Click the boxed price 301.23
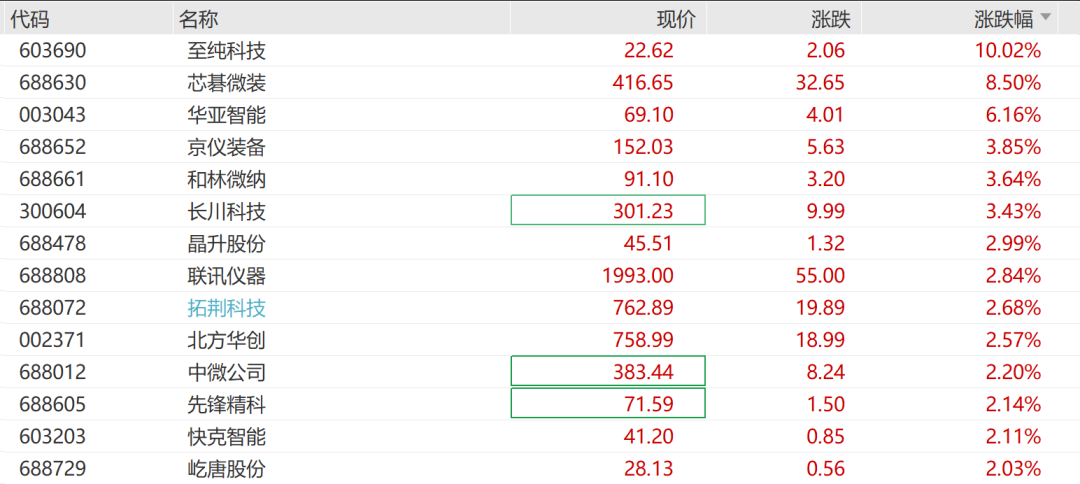The width and height of the screenshot is (1080, 484). pyautogui.click(x=608, y=210)
